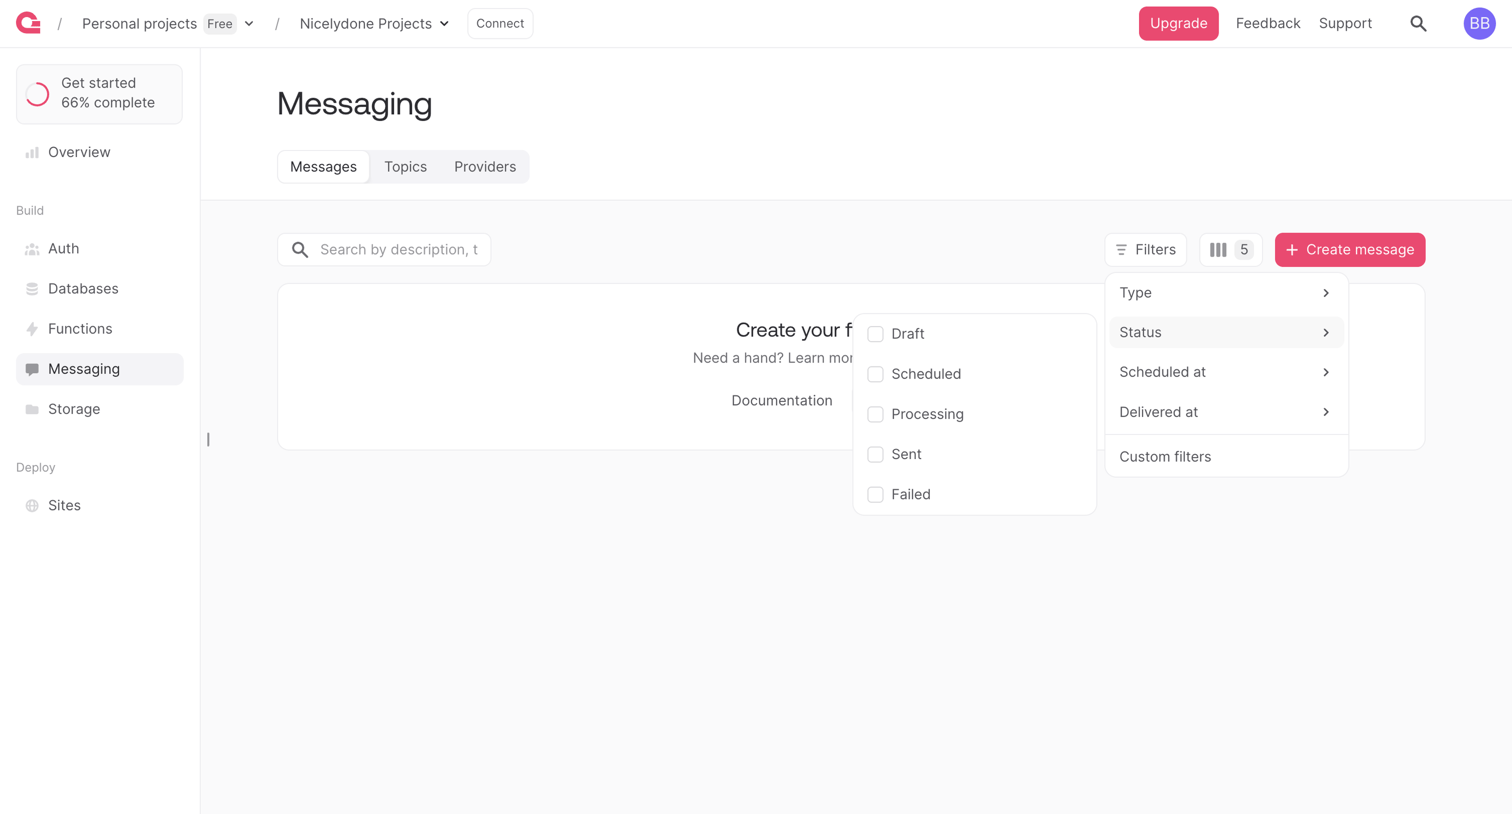Click the Storage folder icon
This screenshot has width=1512, height=814.
[x=32, y=409]
